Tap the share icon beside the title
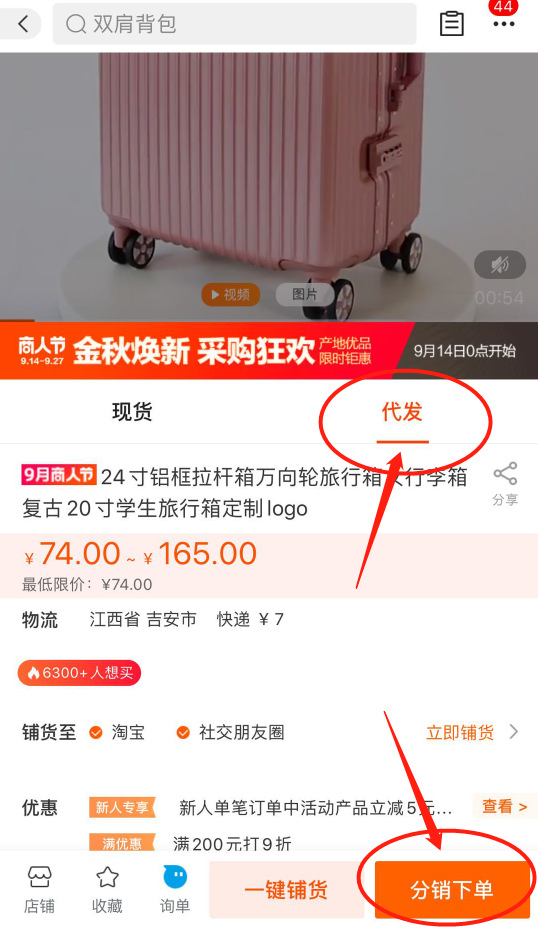Image resolution: width=538 pixels, height=928 pixels. click(x=505, y=474)
